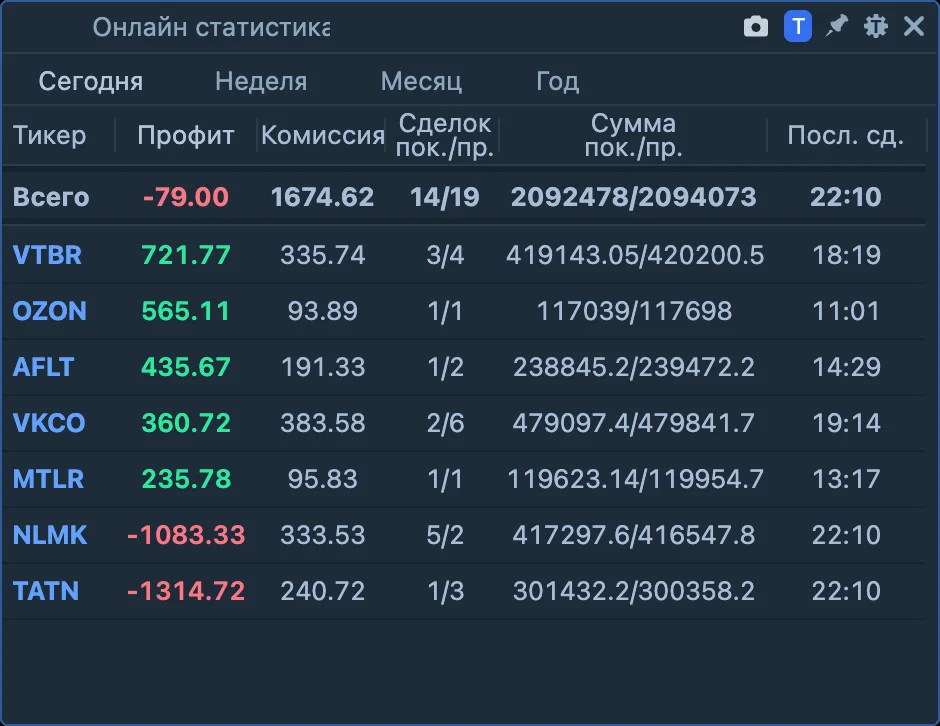The image size is (940, 726).
Task: Click AFLT commission 191.33
Action: (x=323, y=367)
